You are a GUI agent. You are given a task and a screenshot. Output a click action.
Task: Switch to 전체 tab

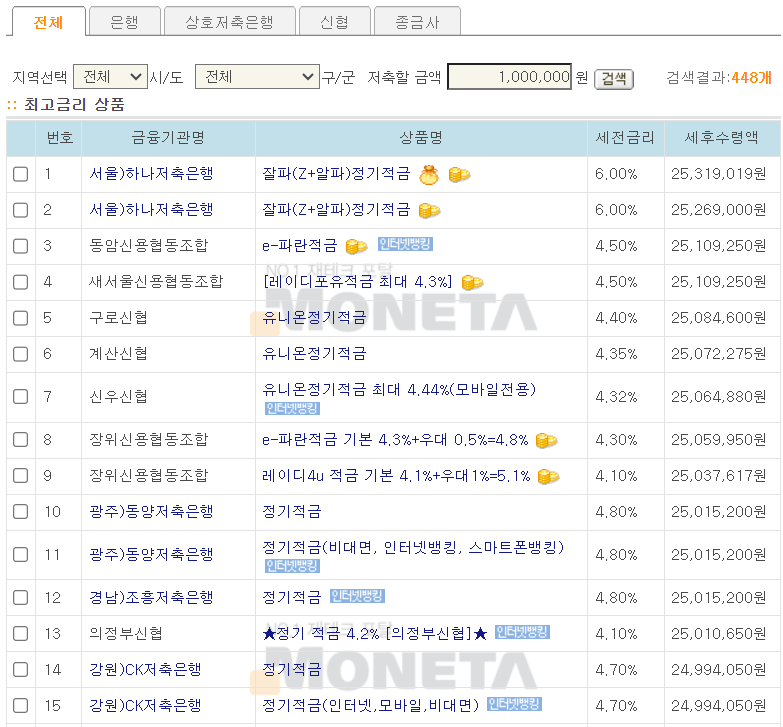(48, 22)
